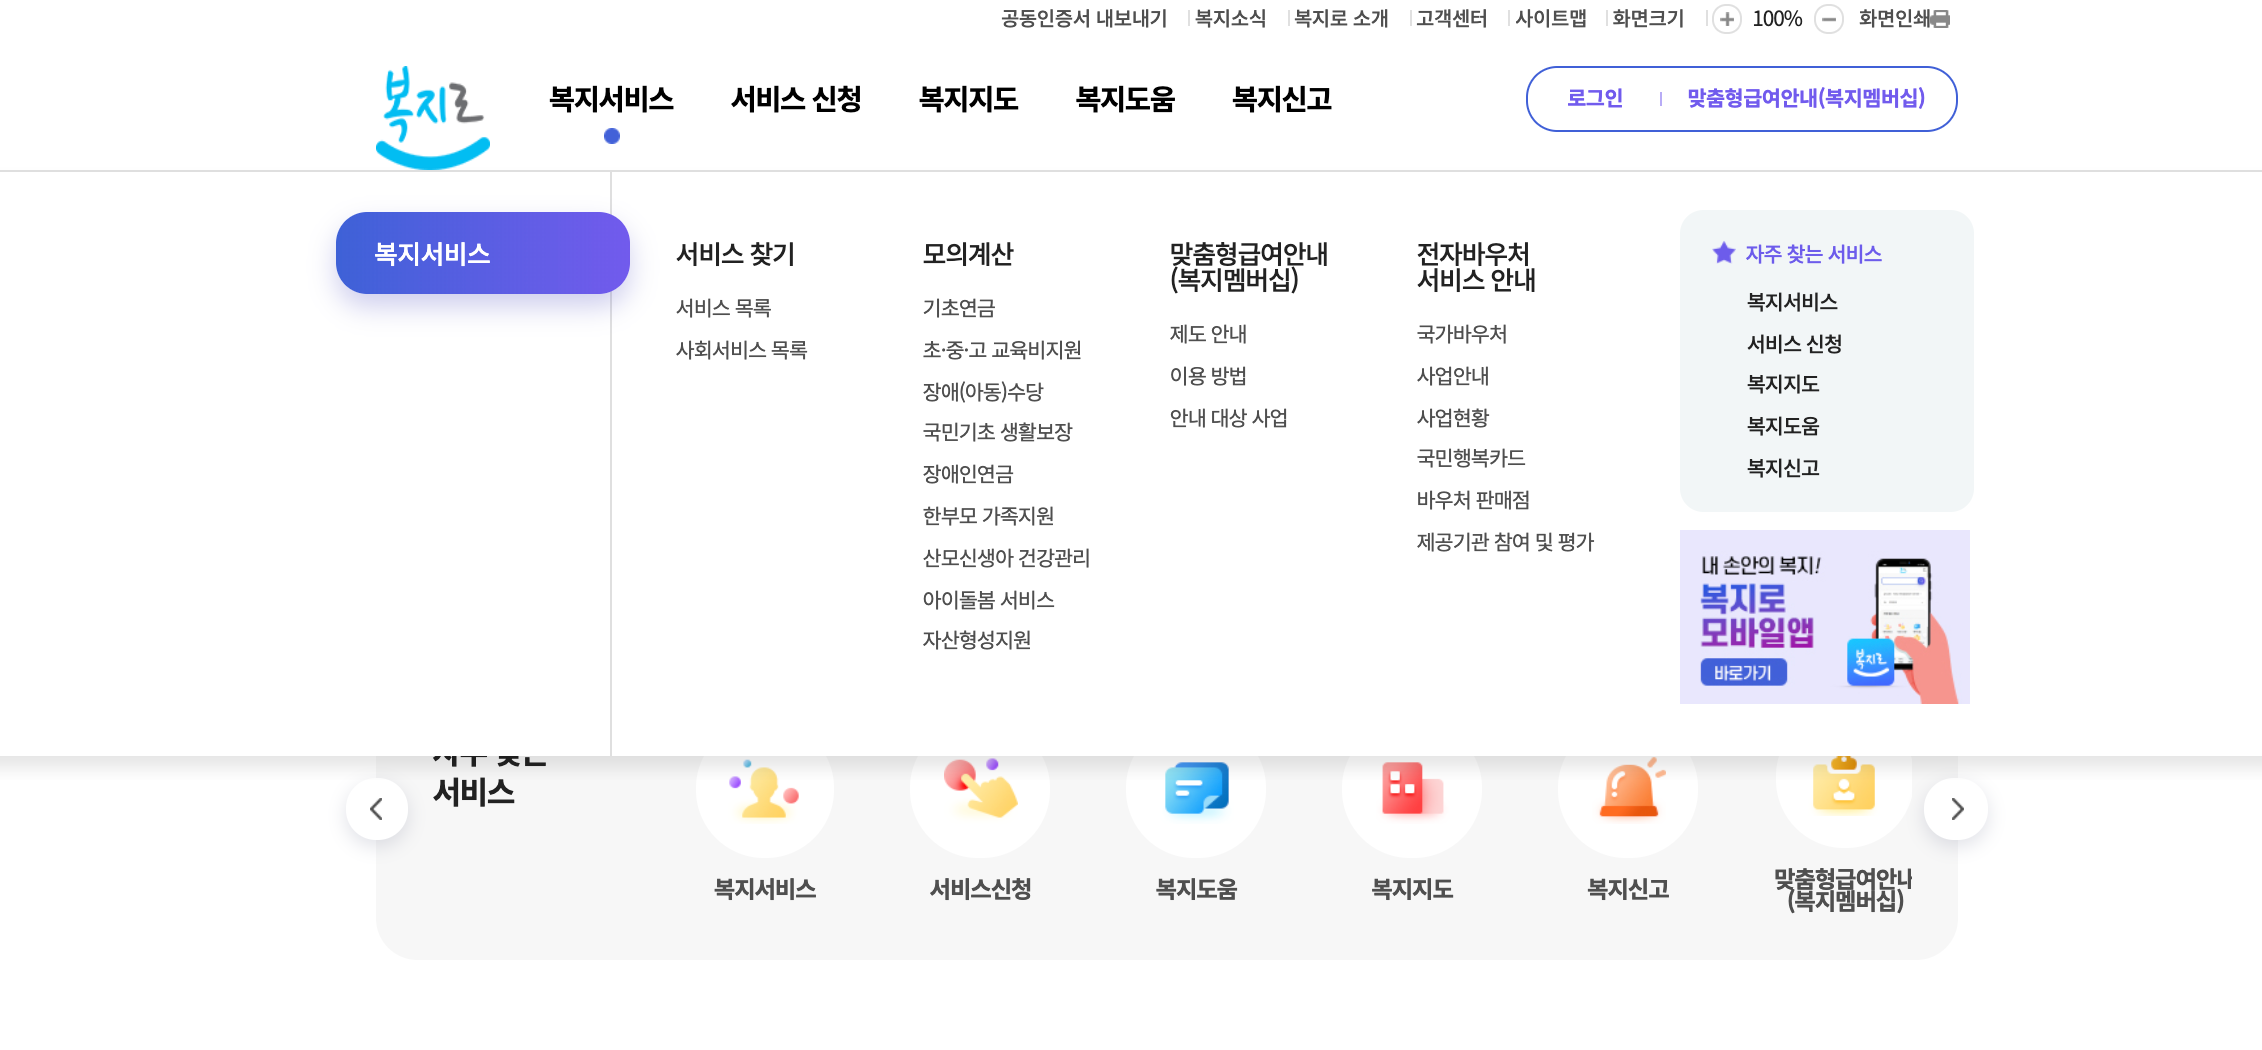Open the 복지지도 top navigation menu
Viewport: 2262px width, 1050px height.
coord(968,99)
